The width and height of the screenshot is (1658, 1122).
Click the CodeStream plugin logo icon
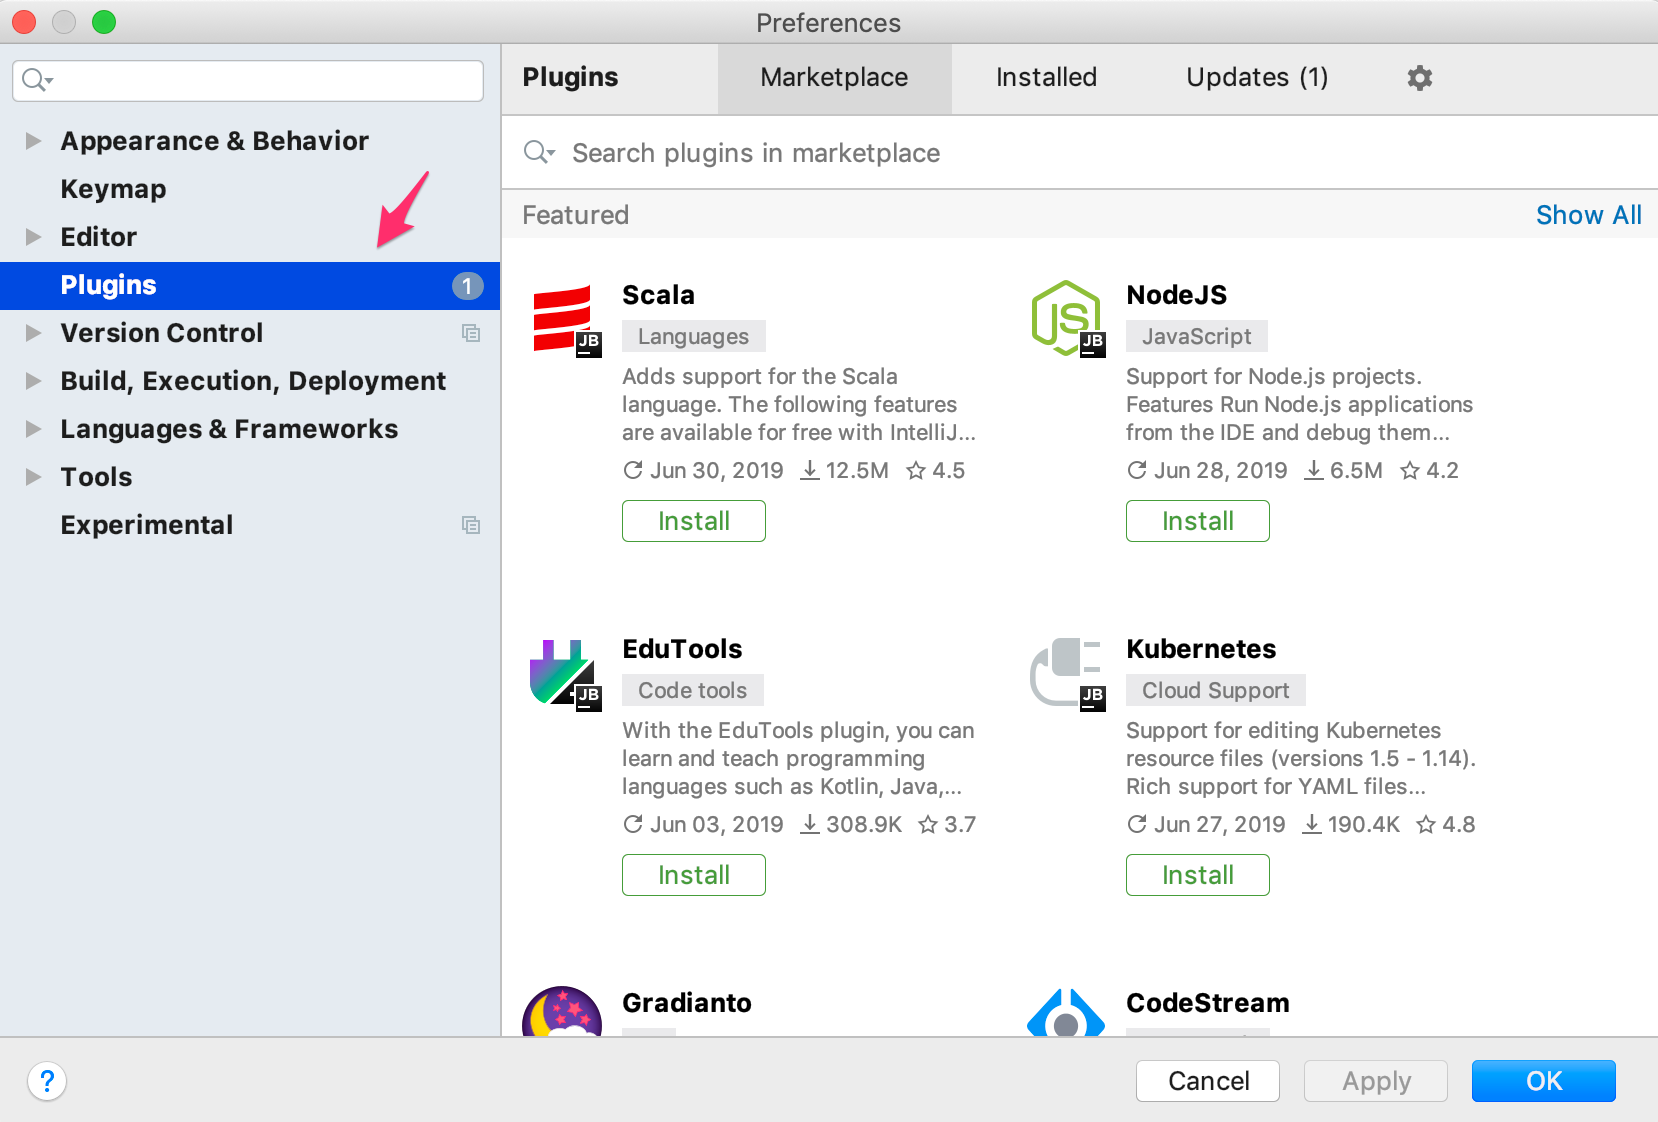click(1066, 1012)
